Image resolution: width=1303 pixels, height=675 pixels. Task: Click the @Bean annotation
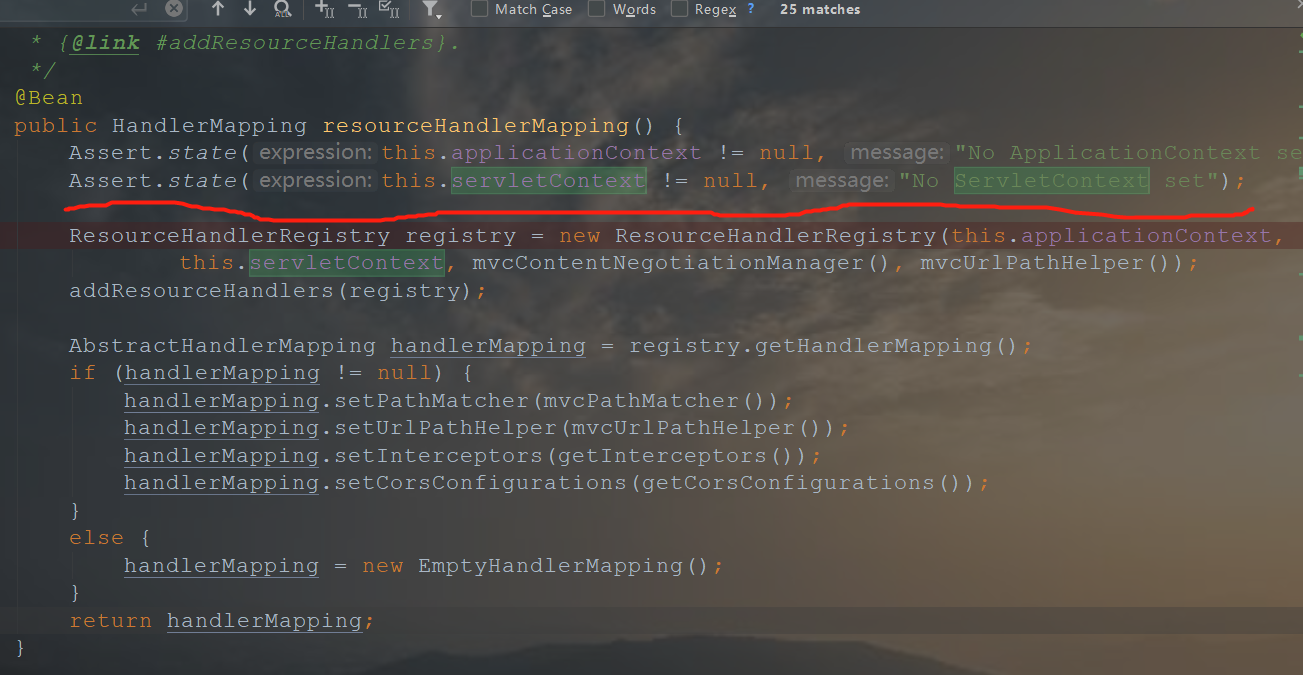point(48,98)
